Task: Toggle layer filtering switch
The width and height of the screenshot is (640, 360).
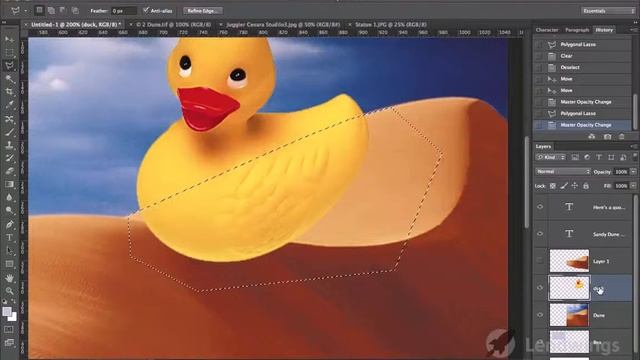Action: tap(635, 156)
